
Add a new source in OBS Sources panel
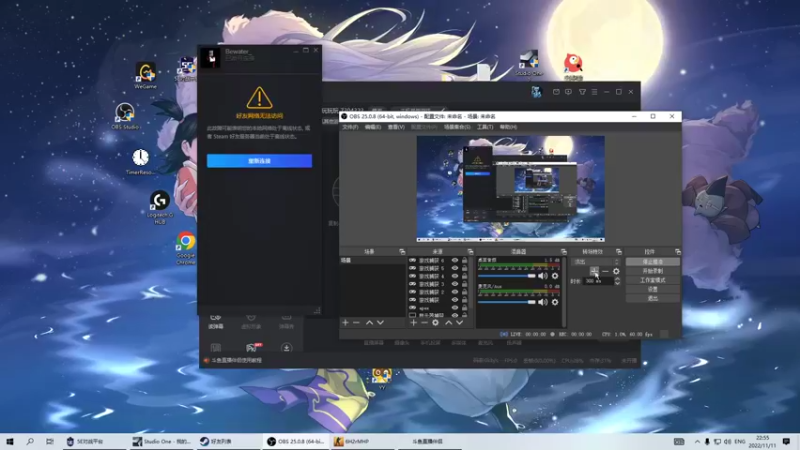tap(414, 322)
